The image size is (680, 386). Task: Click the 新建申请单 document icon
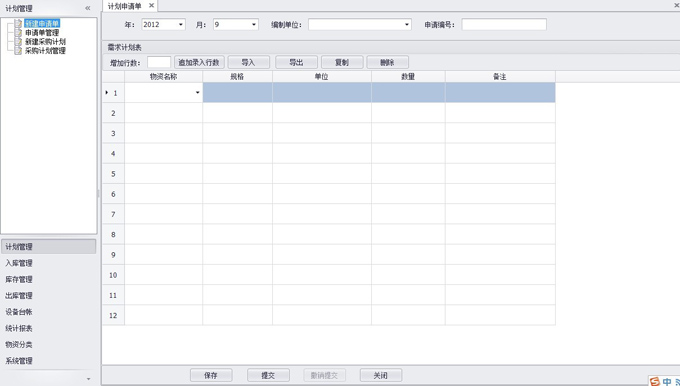coord(18,23)
